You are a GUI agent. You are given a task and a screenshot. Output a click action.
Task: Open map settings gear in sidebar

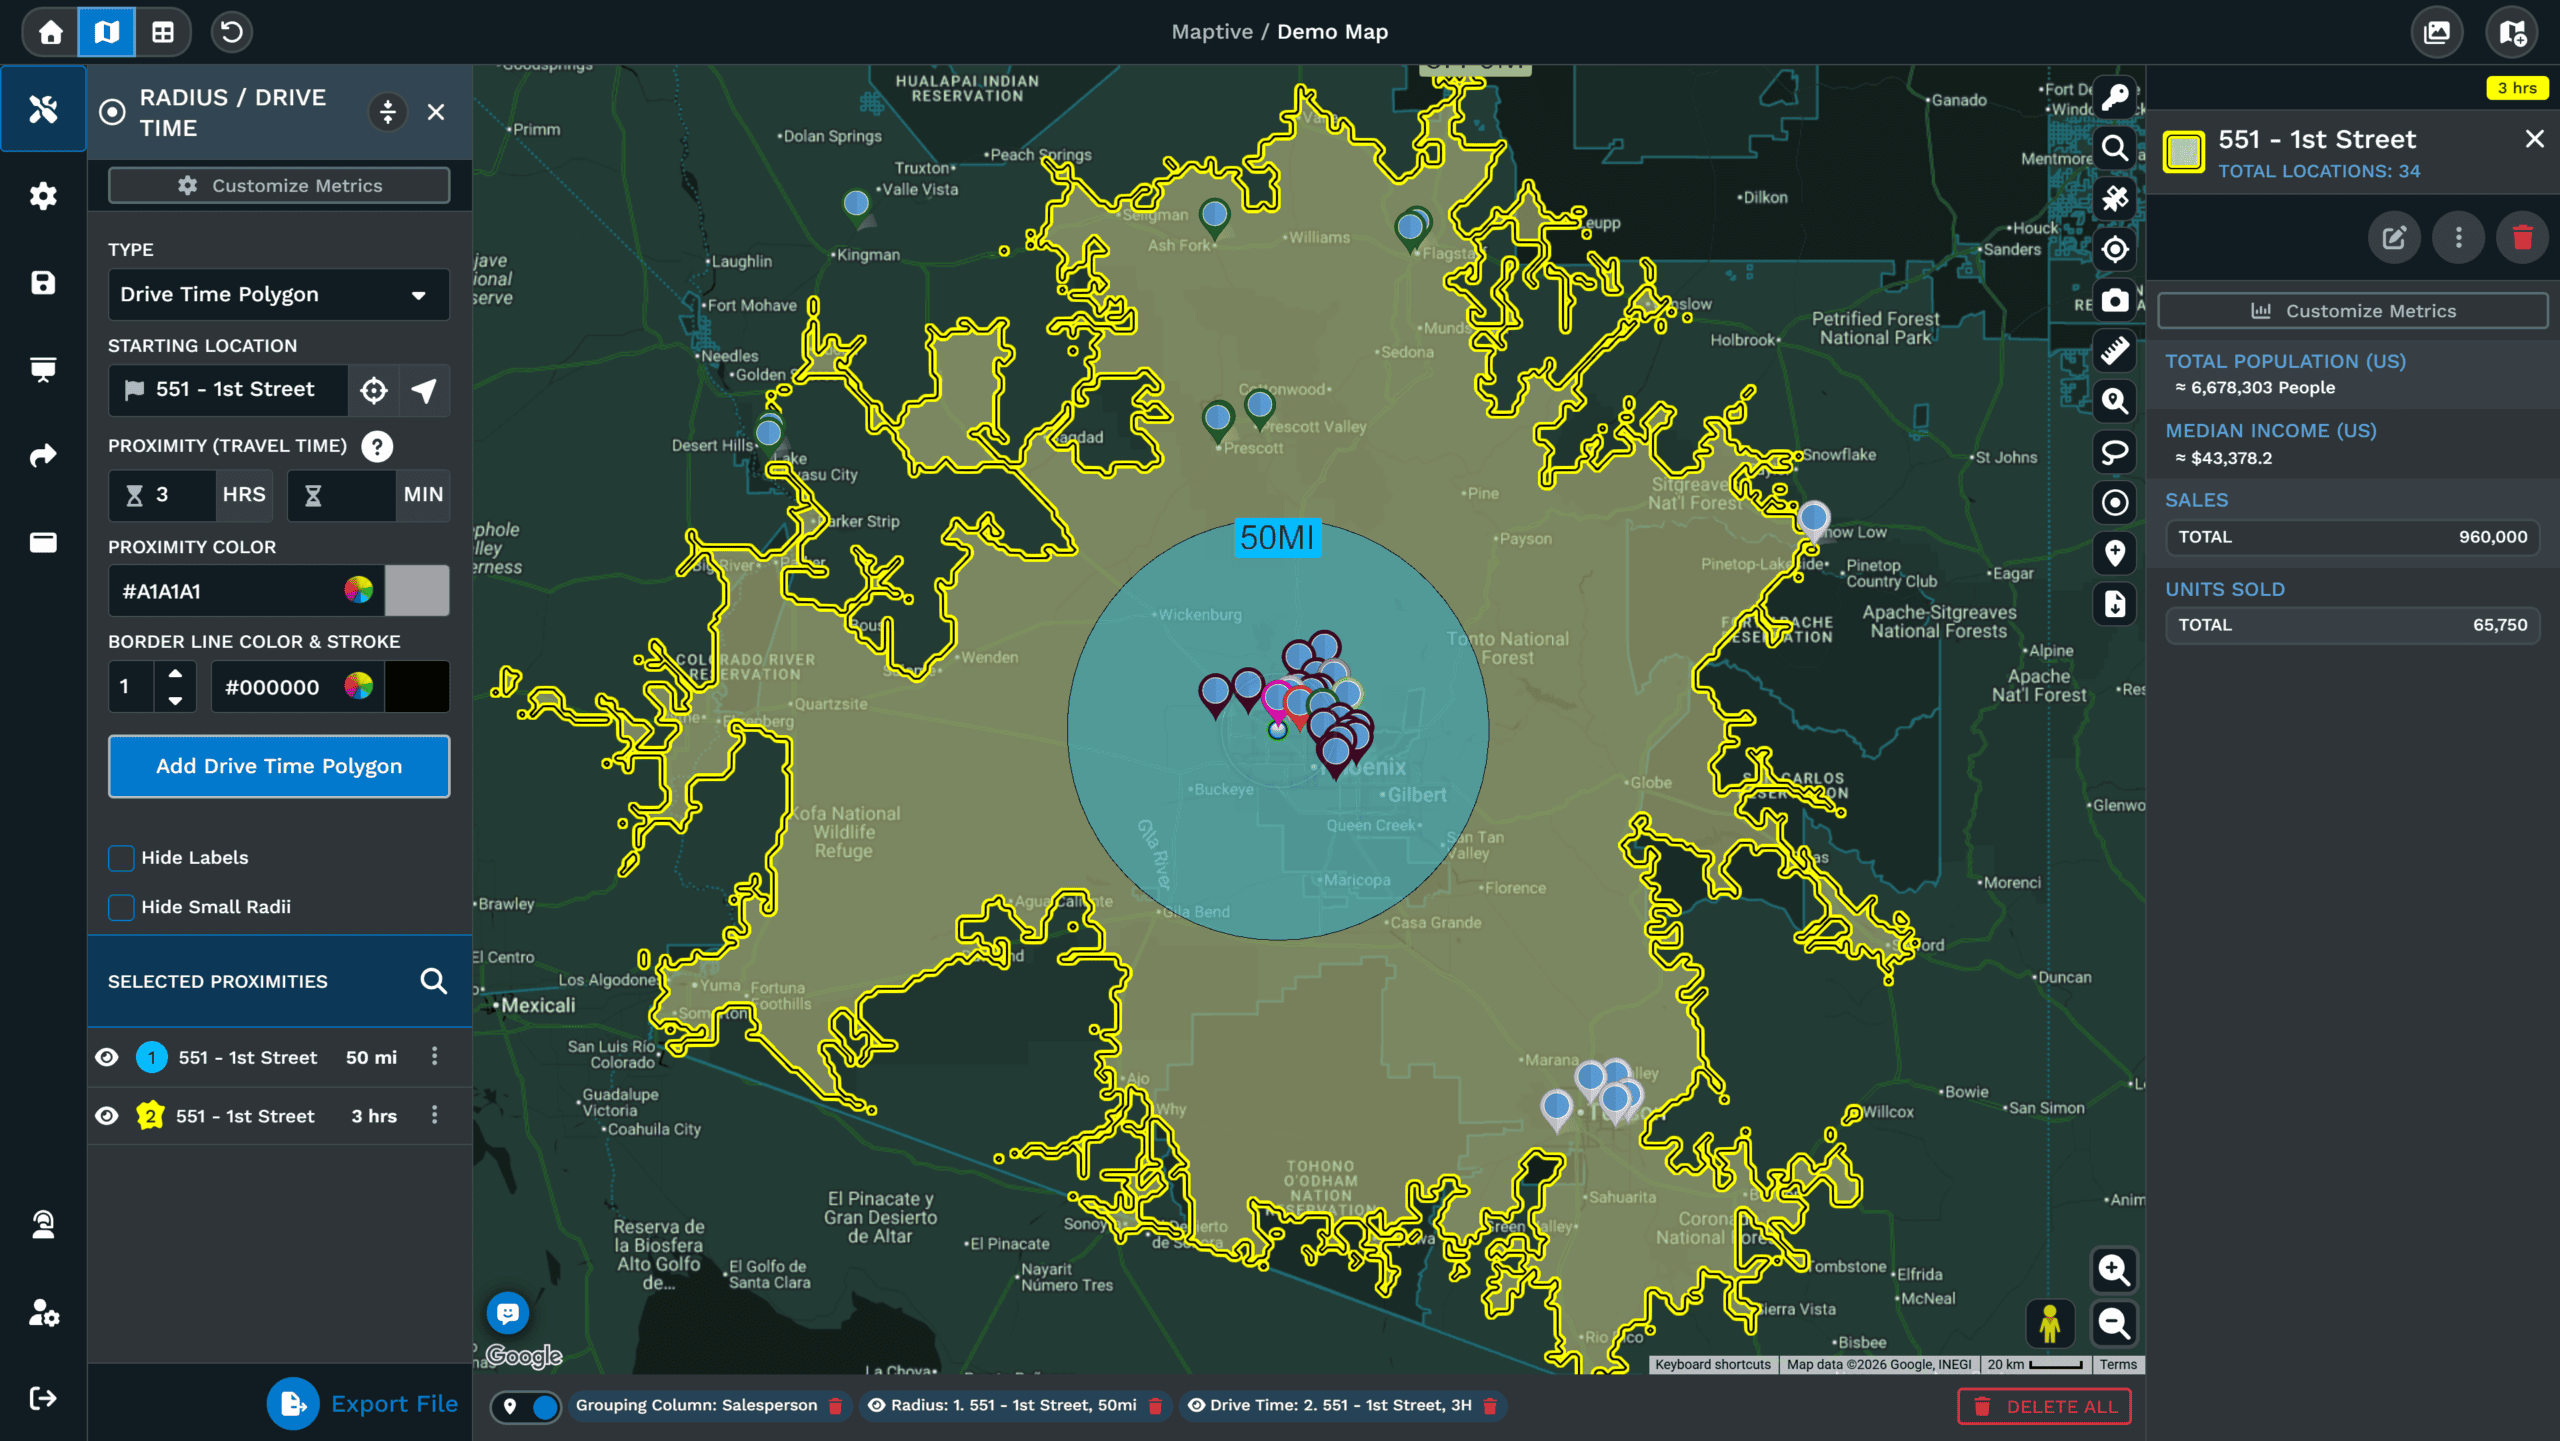(43, 195)
